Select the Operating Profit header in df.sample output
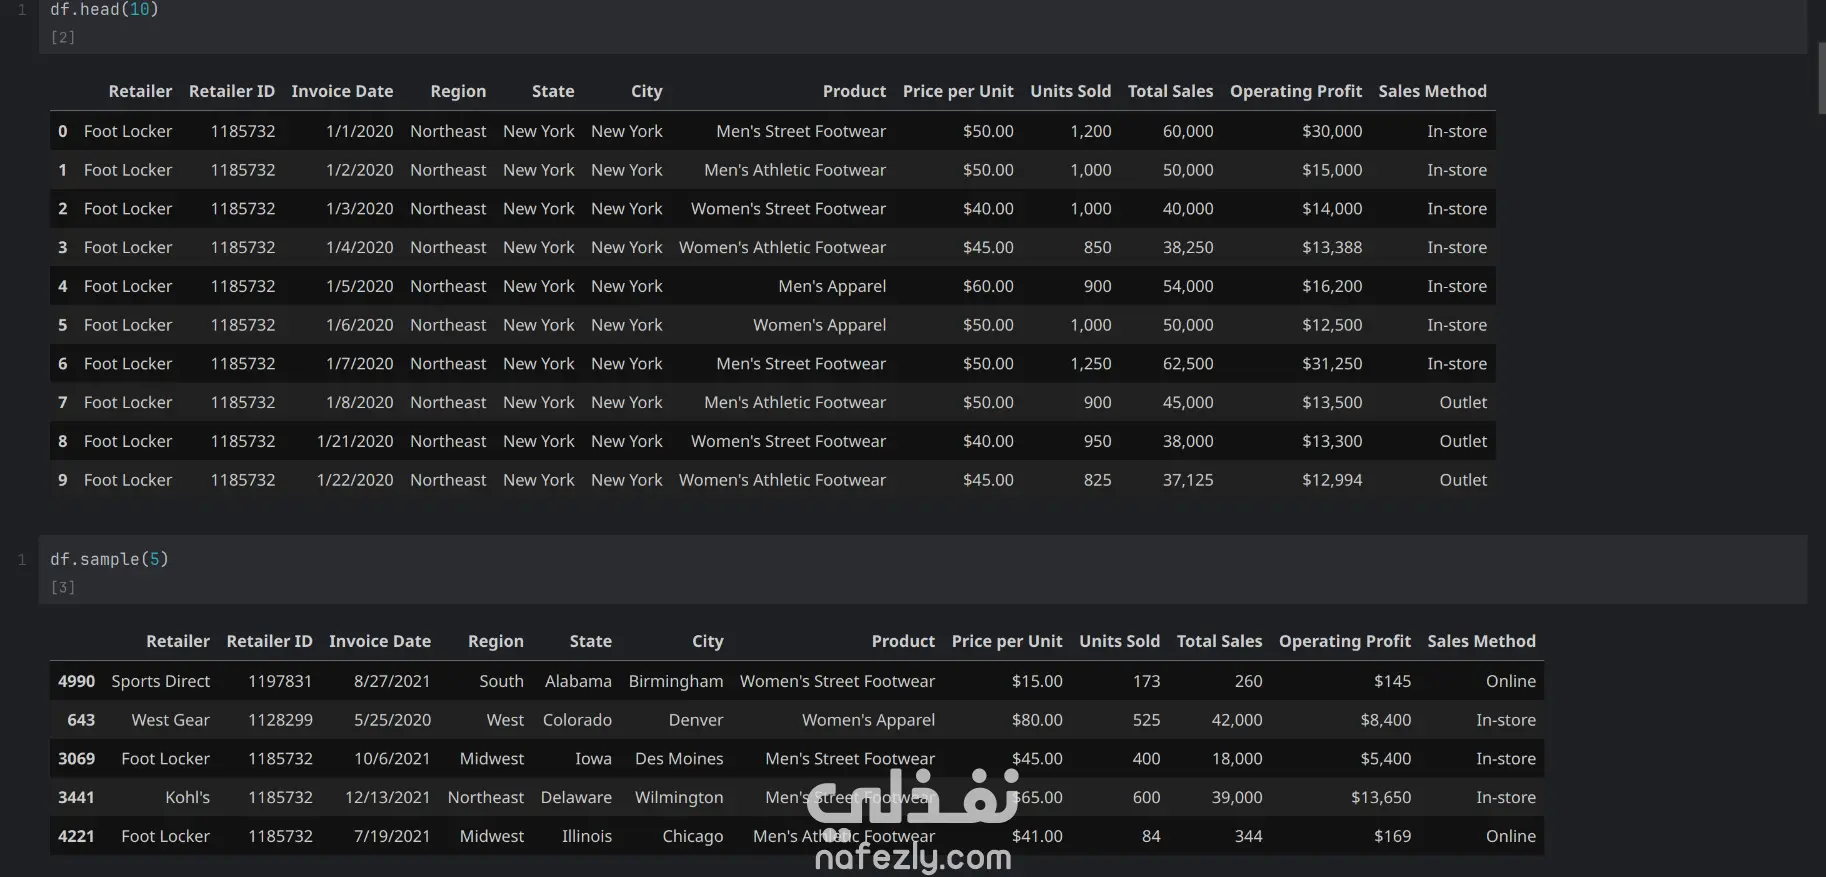The image size is (1826, 877). [1345, 641]
